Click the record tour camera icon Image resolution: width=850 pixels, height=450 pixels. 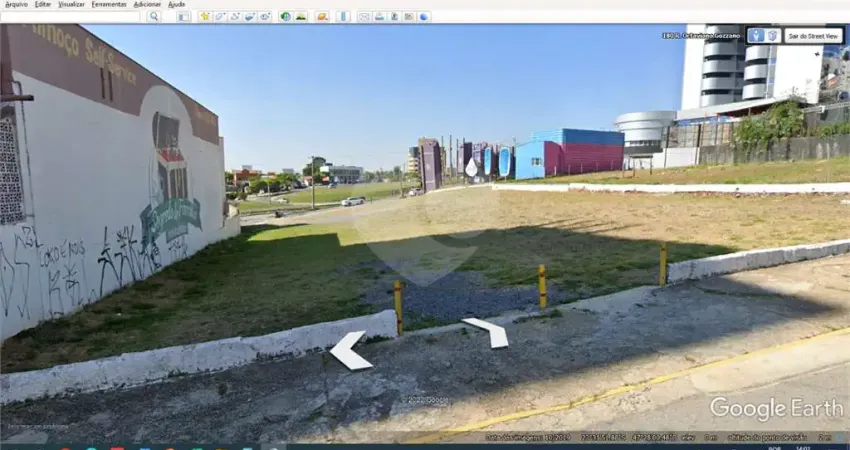[265, 16]
